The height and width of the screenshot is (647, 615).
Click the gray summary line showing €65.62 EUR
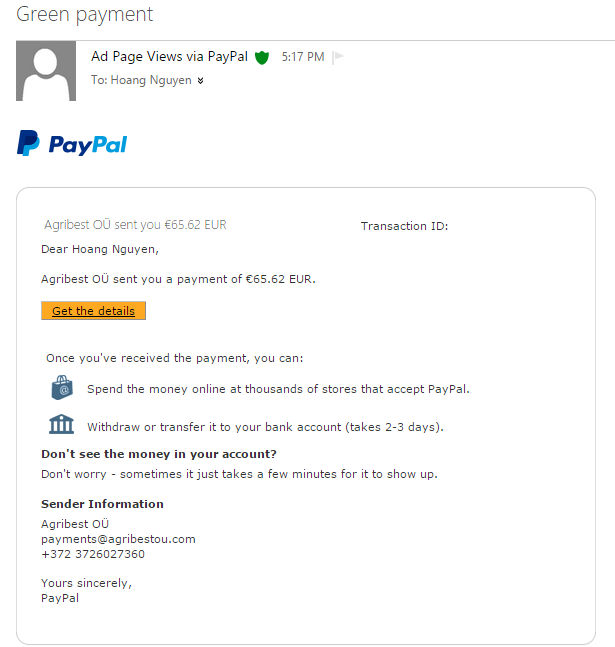135,225
